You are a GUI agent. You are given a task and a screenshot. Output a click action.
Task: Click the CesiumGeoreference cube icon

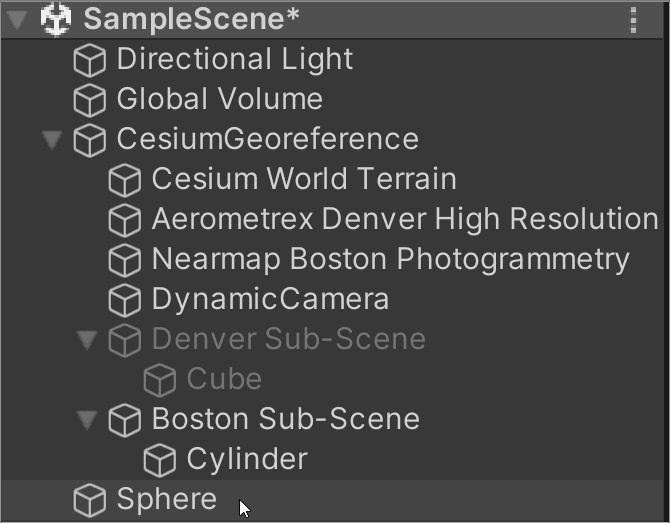coord(90,140)
